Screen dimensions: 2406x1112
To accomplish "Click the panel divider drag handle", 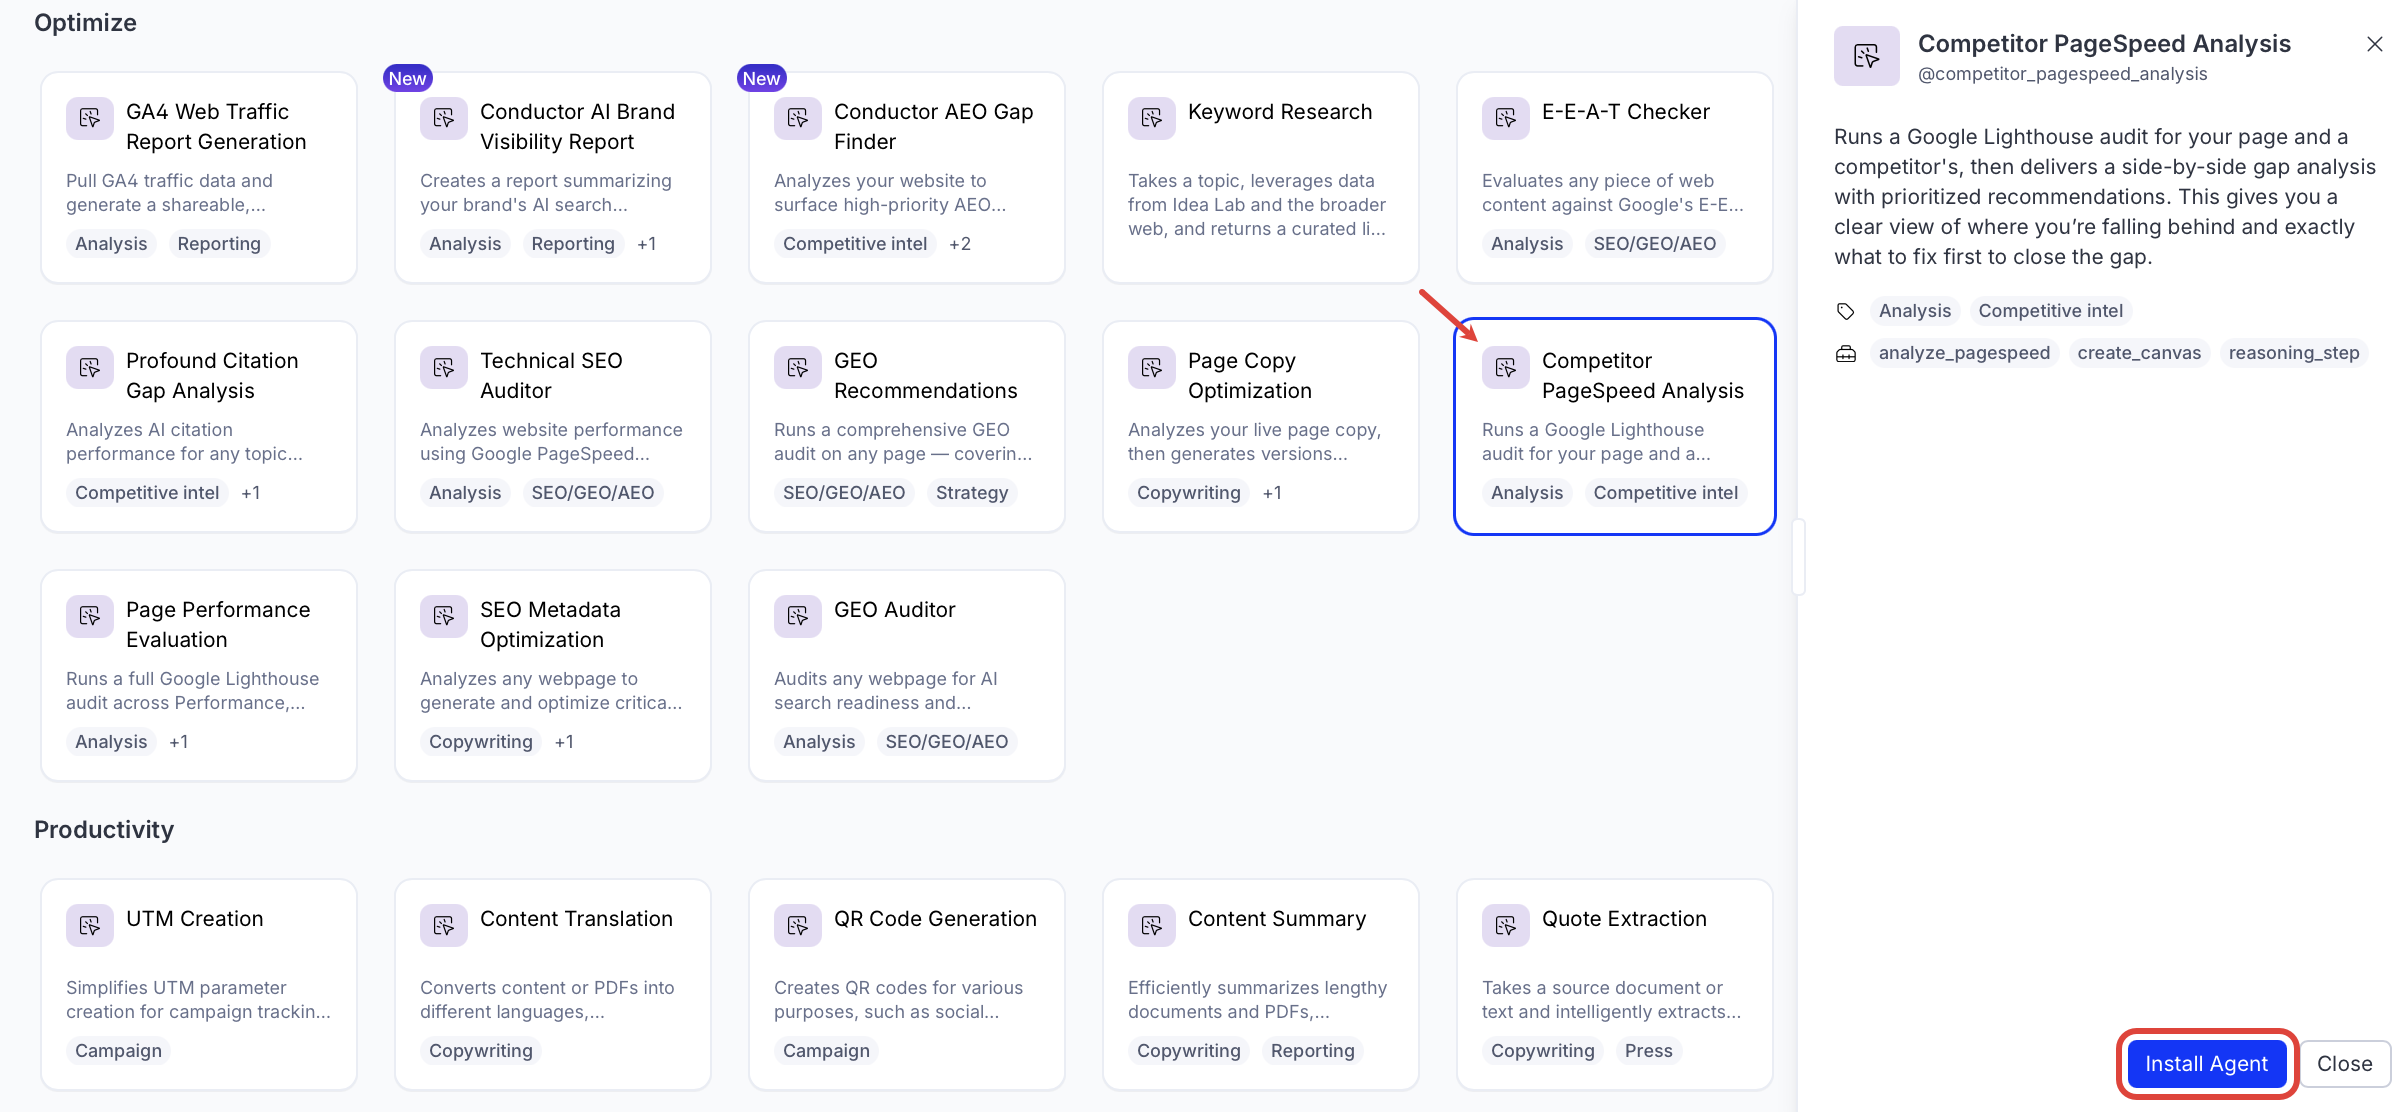I will 1798,557.
